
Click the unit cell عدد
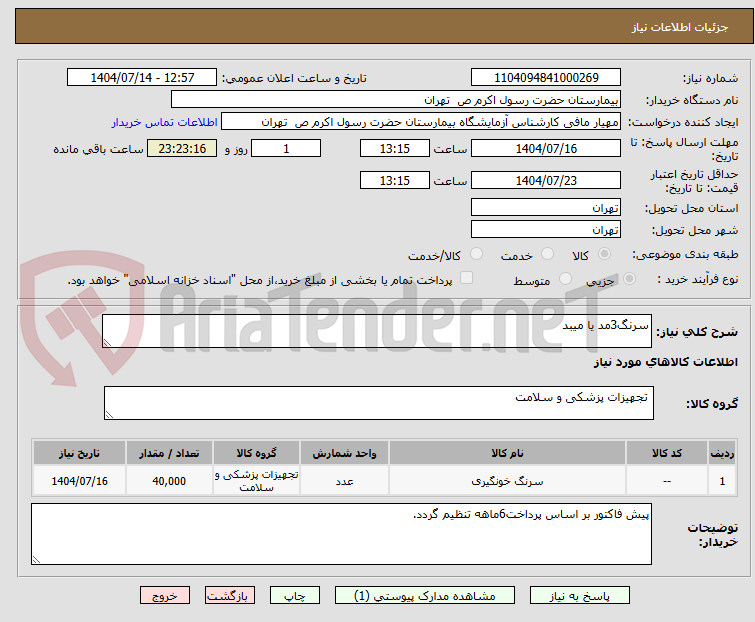(344, 480)
